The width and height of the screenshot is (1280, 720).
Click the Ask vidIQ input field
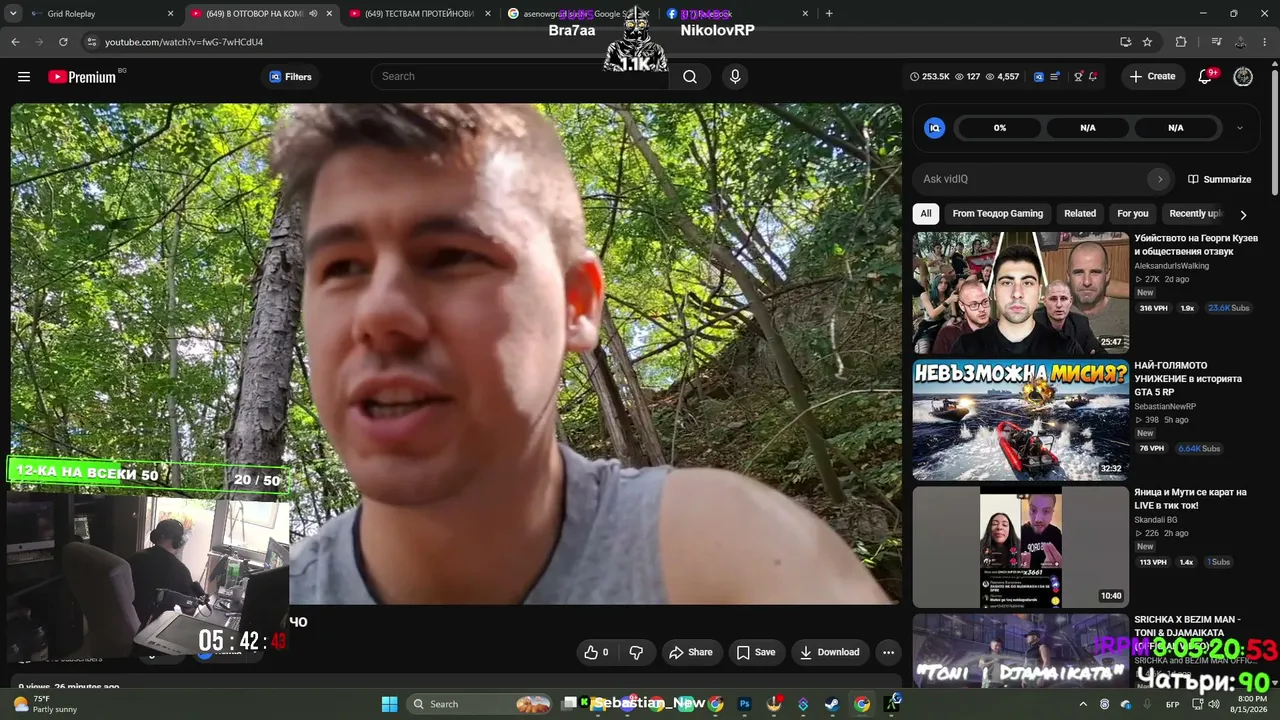pos(1032,179)
